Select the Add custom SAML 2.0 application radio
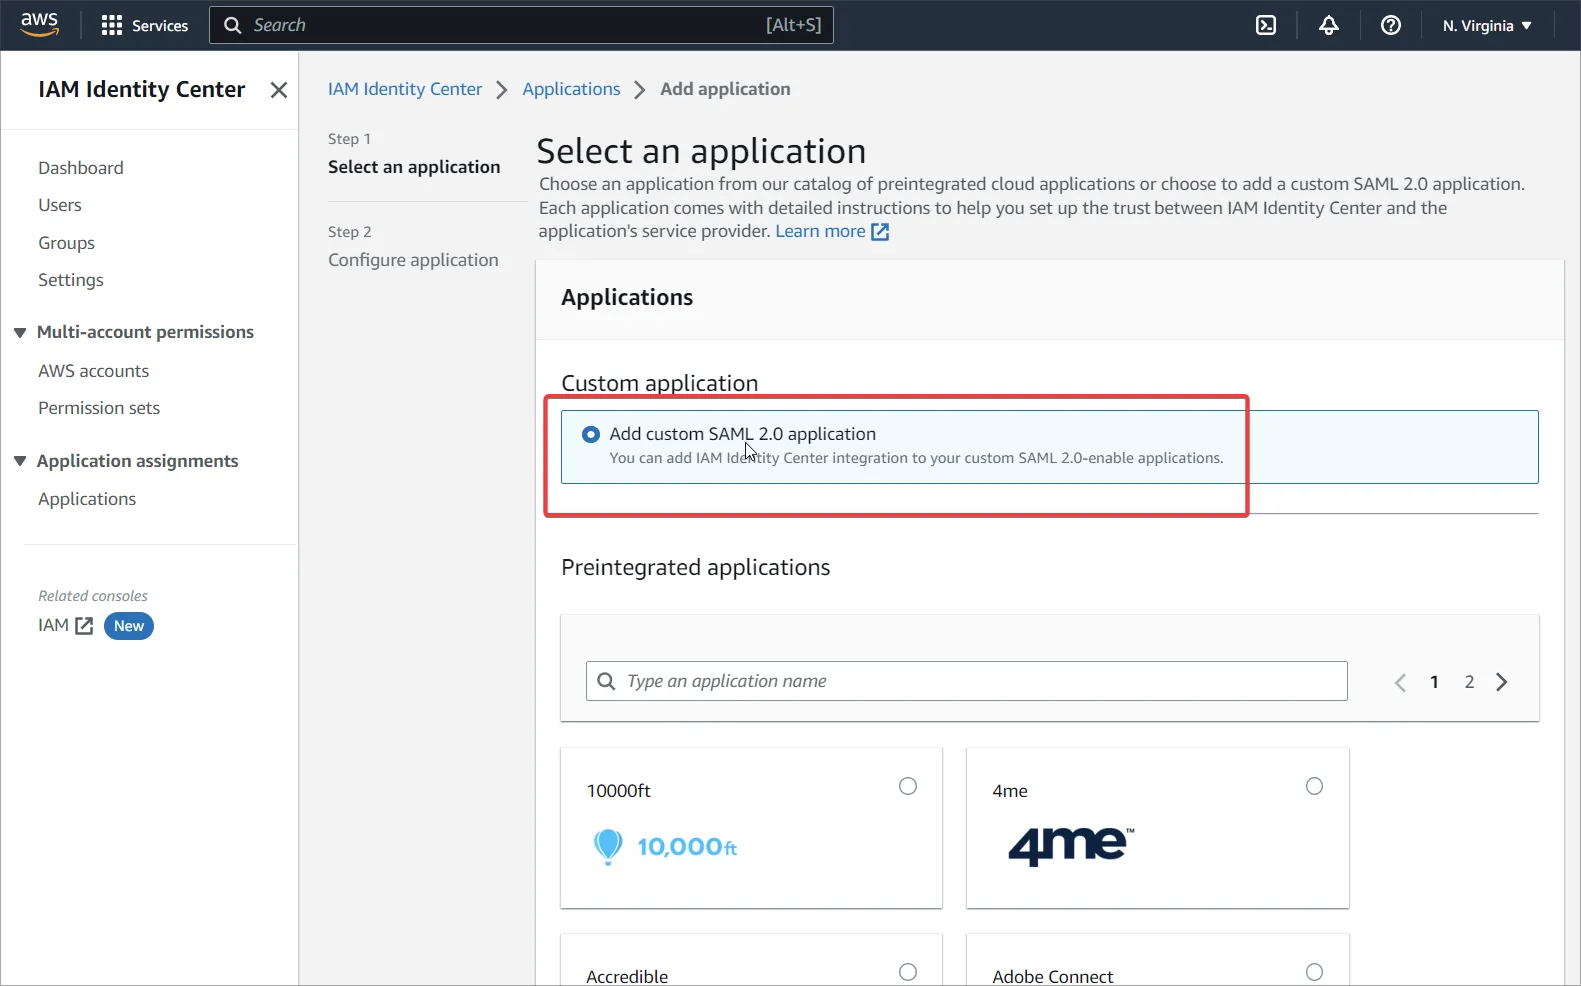Image resolution: width=1581 pixels, height=986 pixels. click(x=591, y=434)
